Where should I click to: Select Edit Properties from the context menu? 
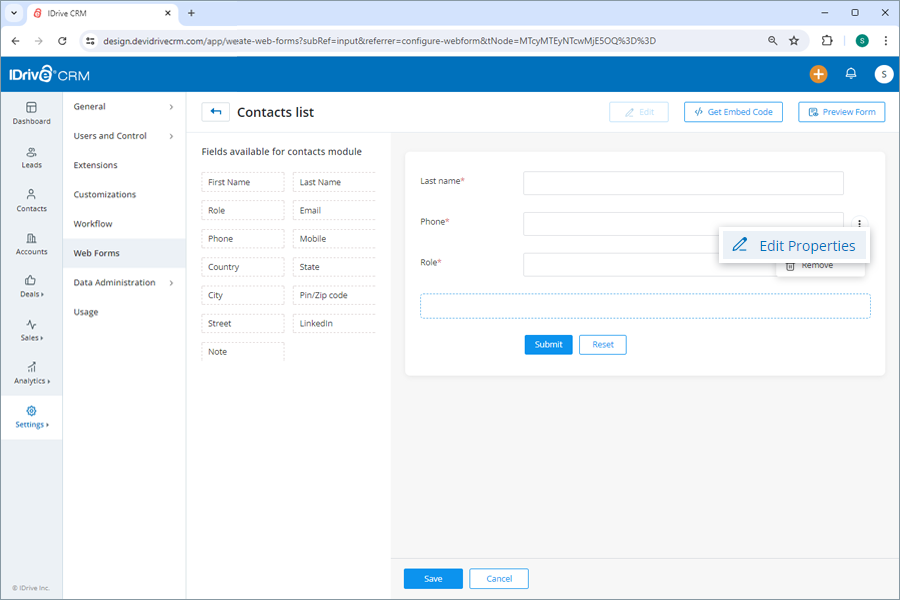[794, 245]
